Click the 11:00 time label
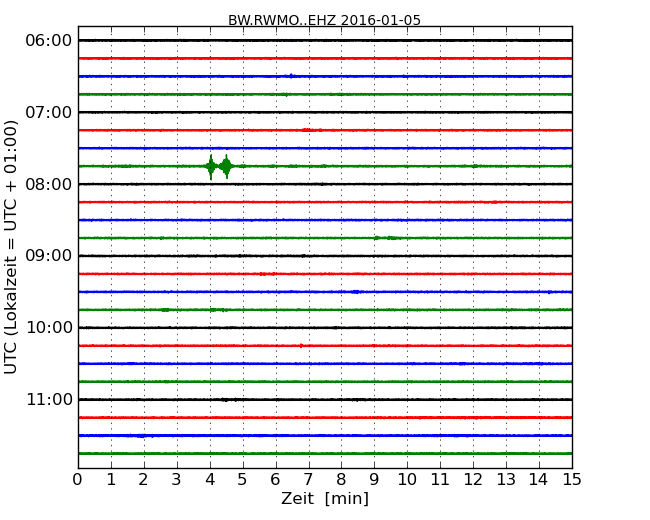The height and width of the screenshot is (520, 650). (x=49, y=399)
